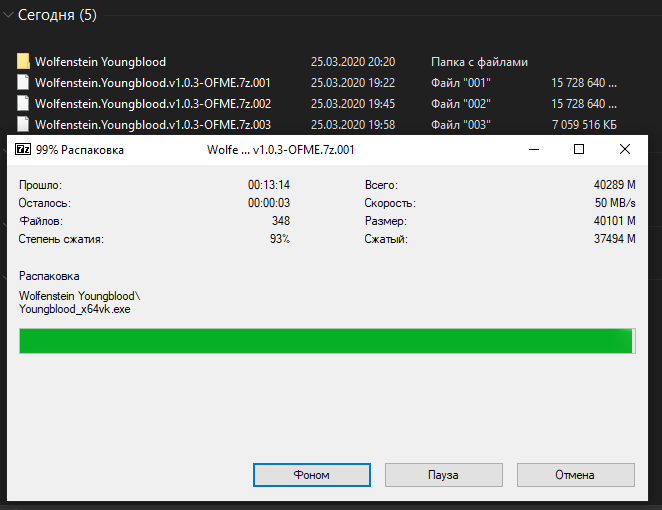Collapse the Сегодня (5) group
Screen dimensions: 662x510
tap(8, 15)
